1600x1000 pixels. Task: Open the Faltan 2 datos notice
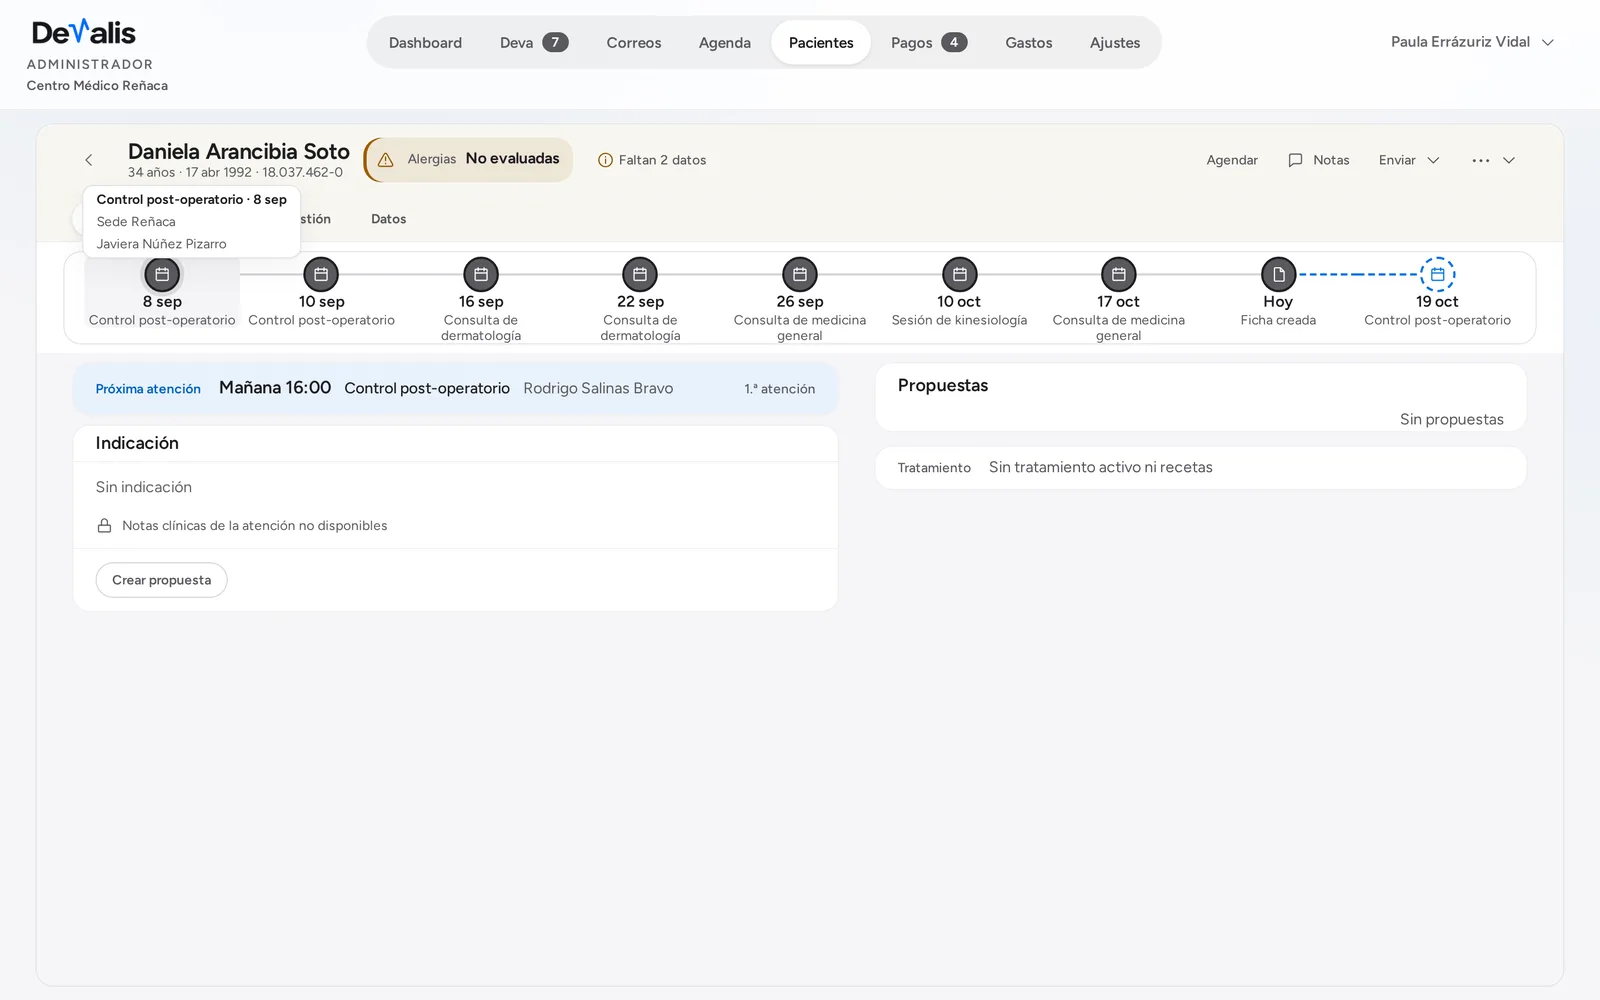click(x=652, y=160)
